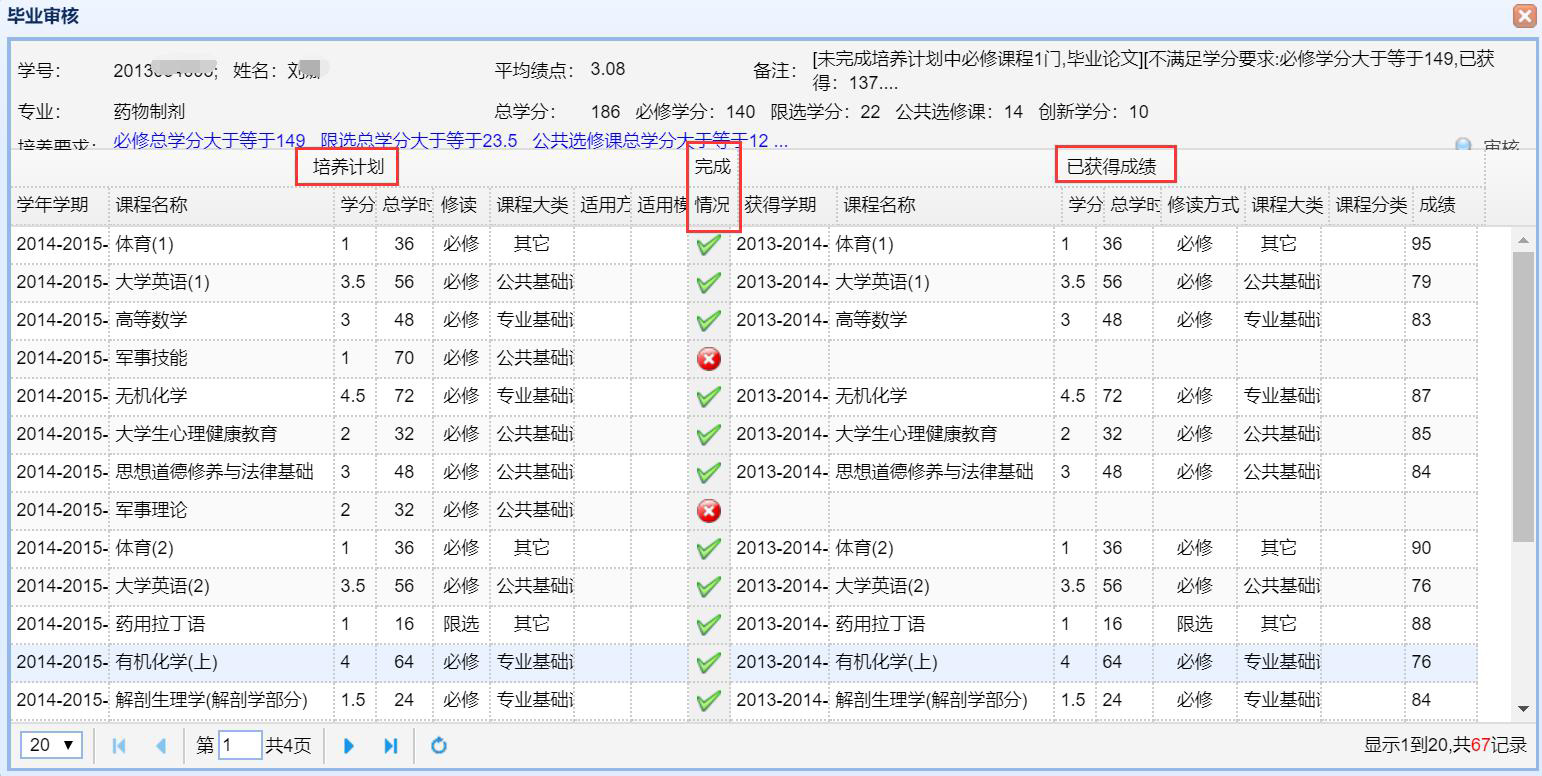Click the red X status for 军事理论
The width and height of the screenshot is (1542, 776).
pos(709,511)
